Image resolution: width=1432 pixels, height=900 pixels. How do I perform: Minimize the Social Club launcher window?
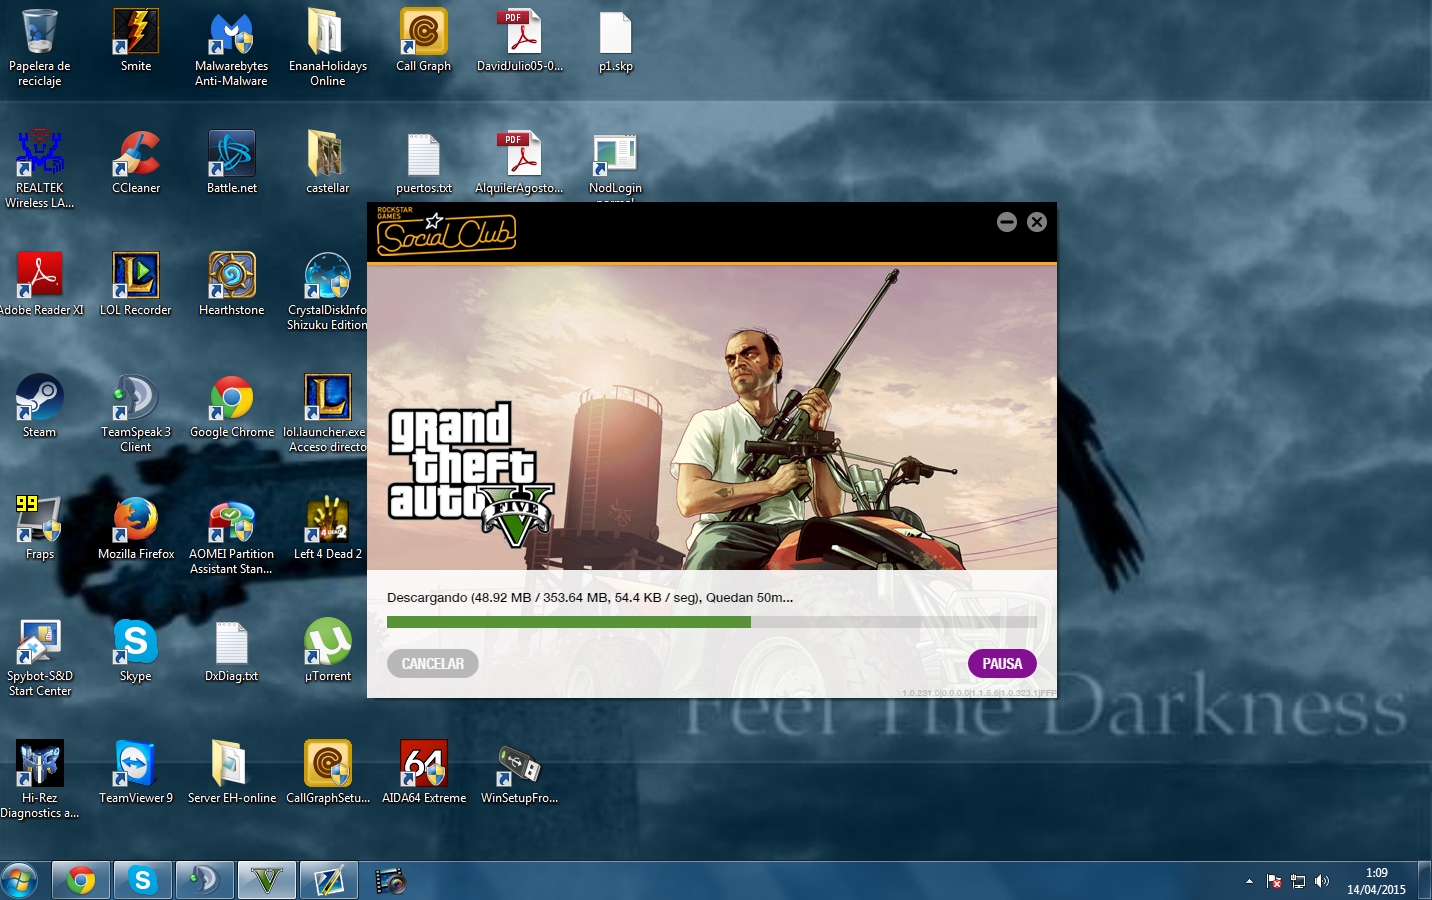pos(1007,222)
